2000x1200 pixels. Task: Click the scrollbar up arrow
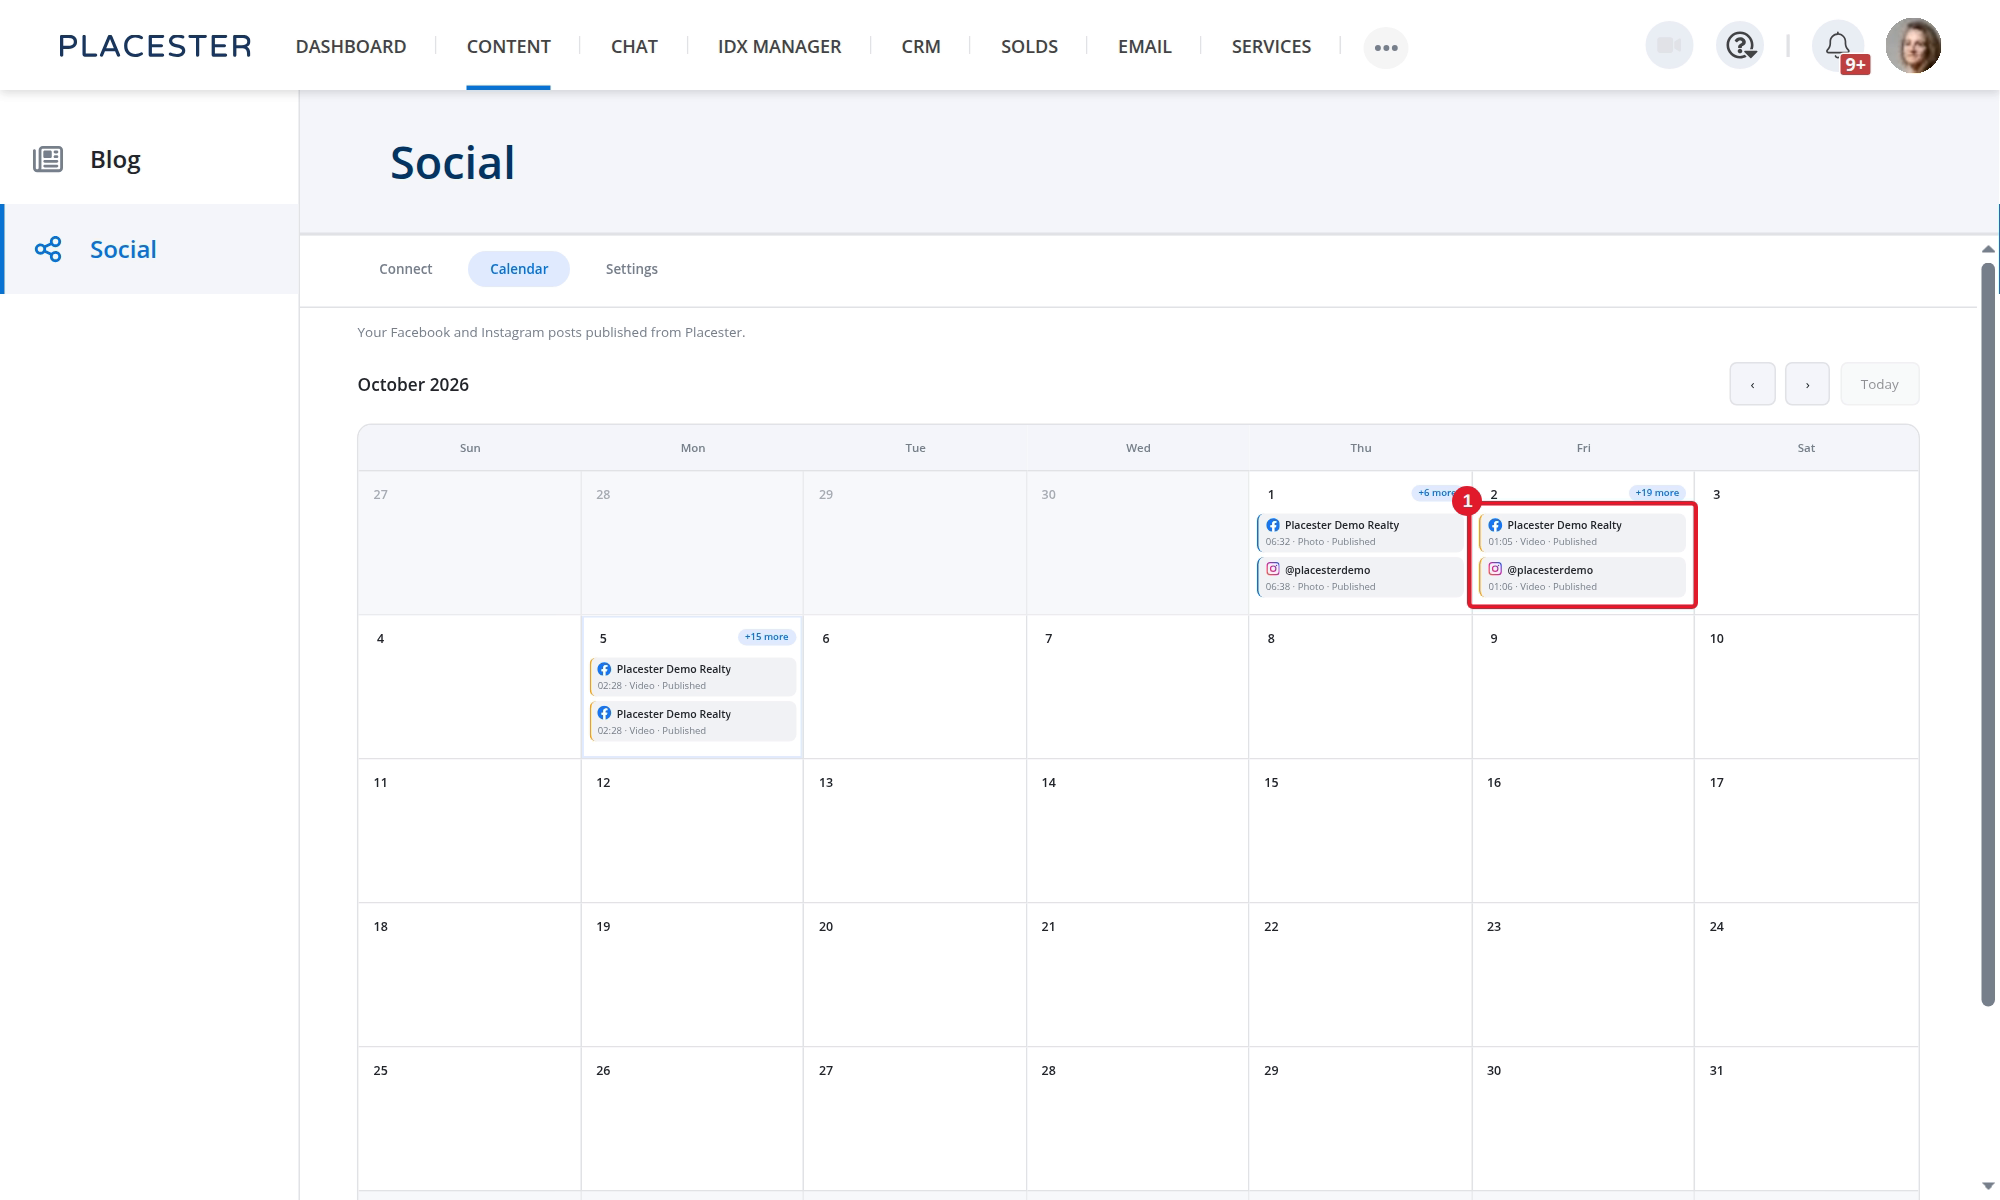1988,249
